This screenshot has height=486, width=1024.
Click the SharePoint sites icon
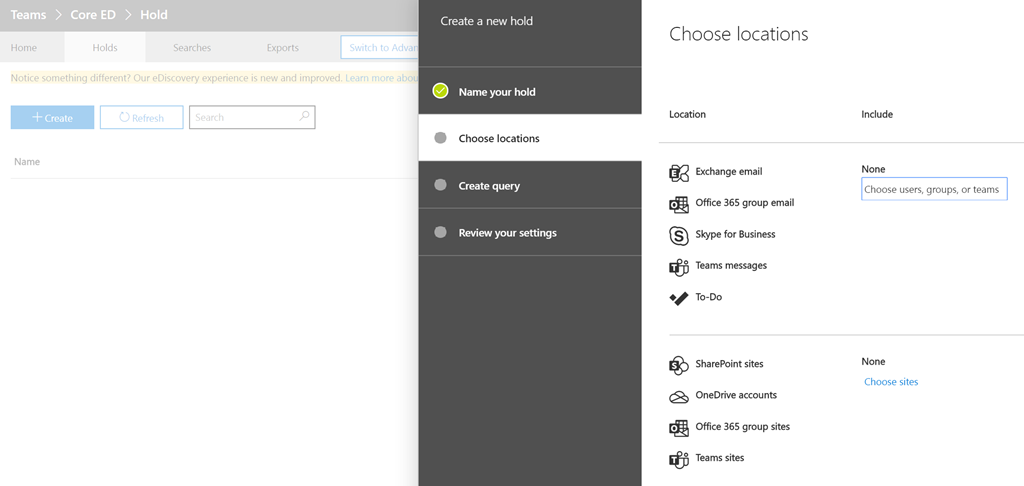coord(679,365)
